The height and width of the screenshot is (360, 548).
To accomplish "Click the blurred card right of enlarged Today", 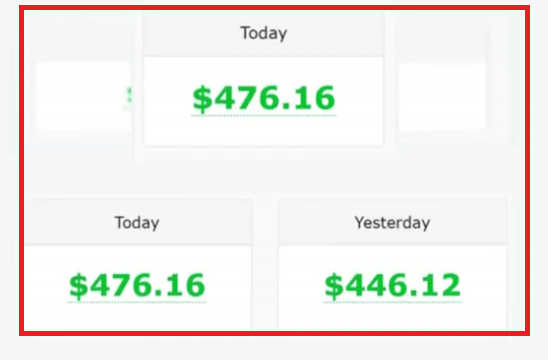I will pyautogui.click(x=442, y=97).
